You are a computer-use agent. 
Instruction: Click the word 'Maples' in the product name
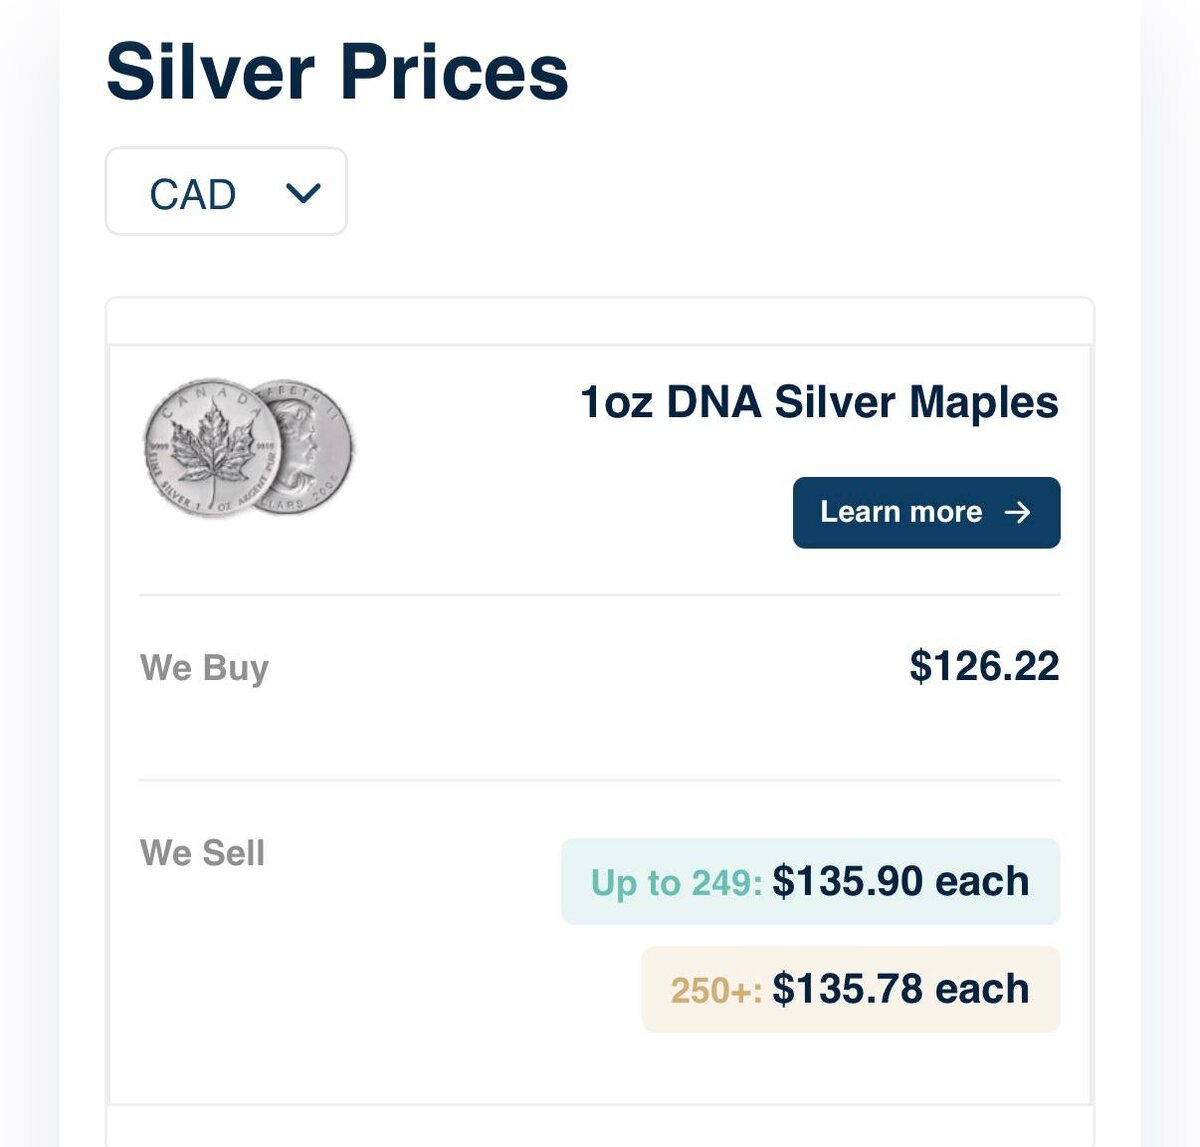984,402
